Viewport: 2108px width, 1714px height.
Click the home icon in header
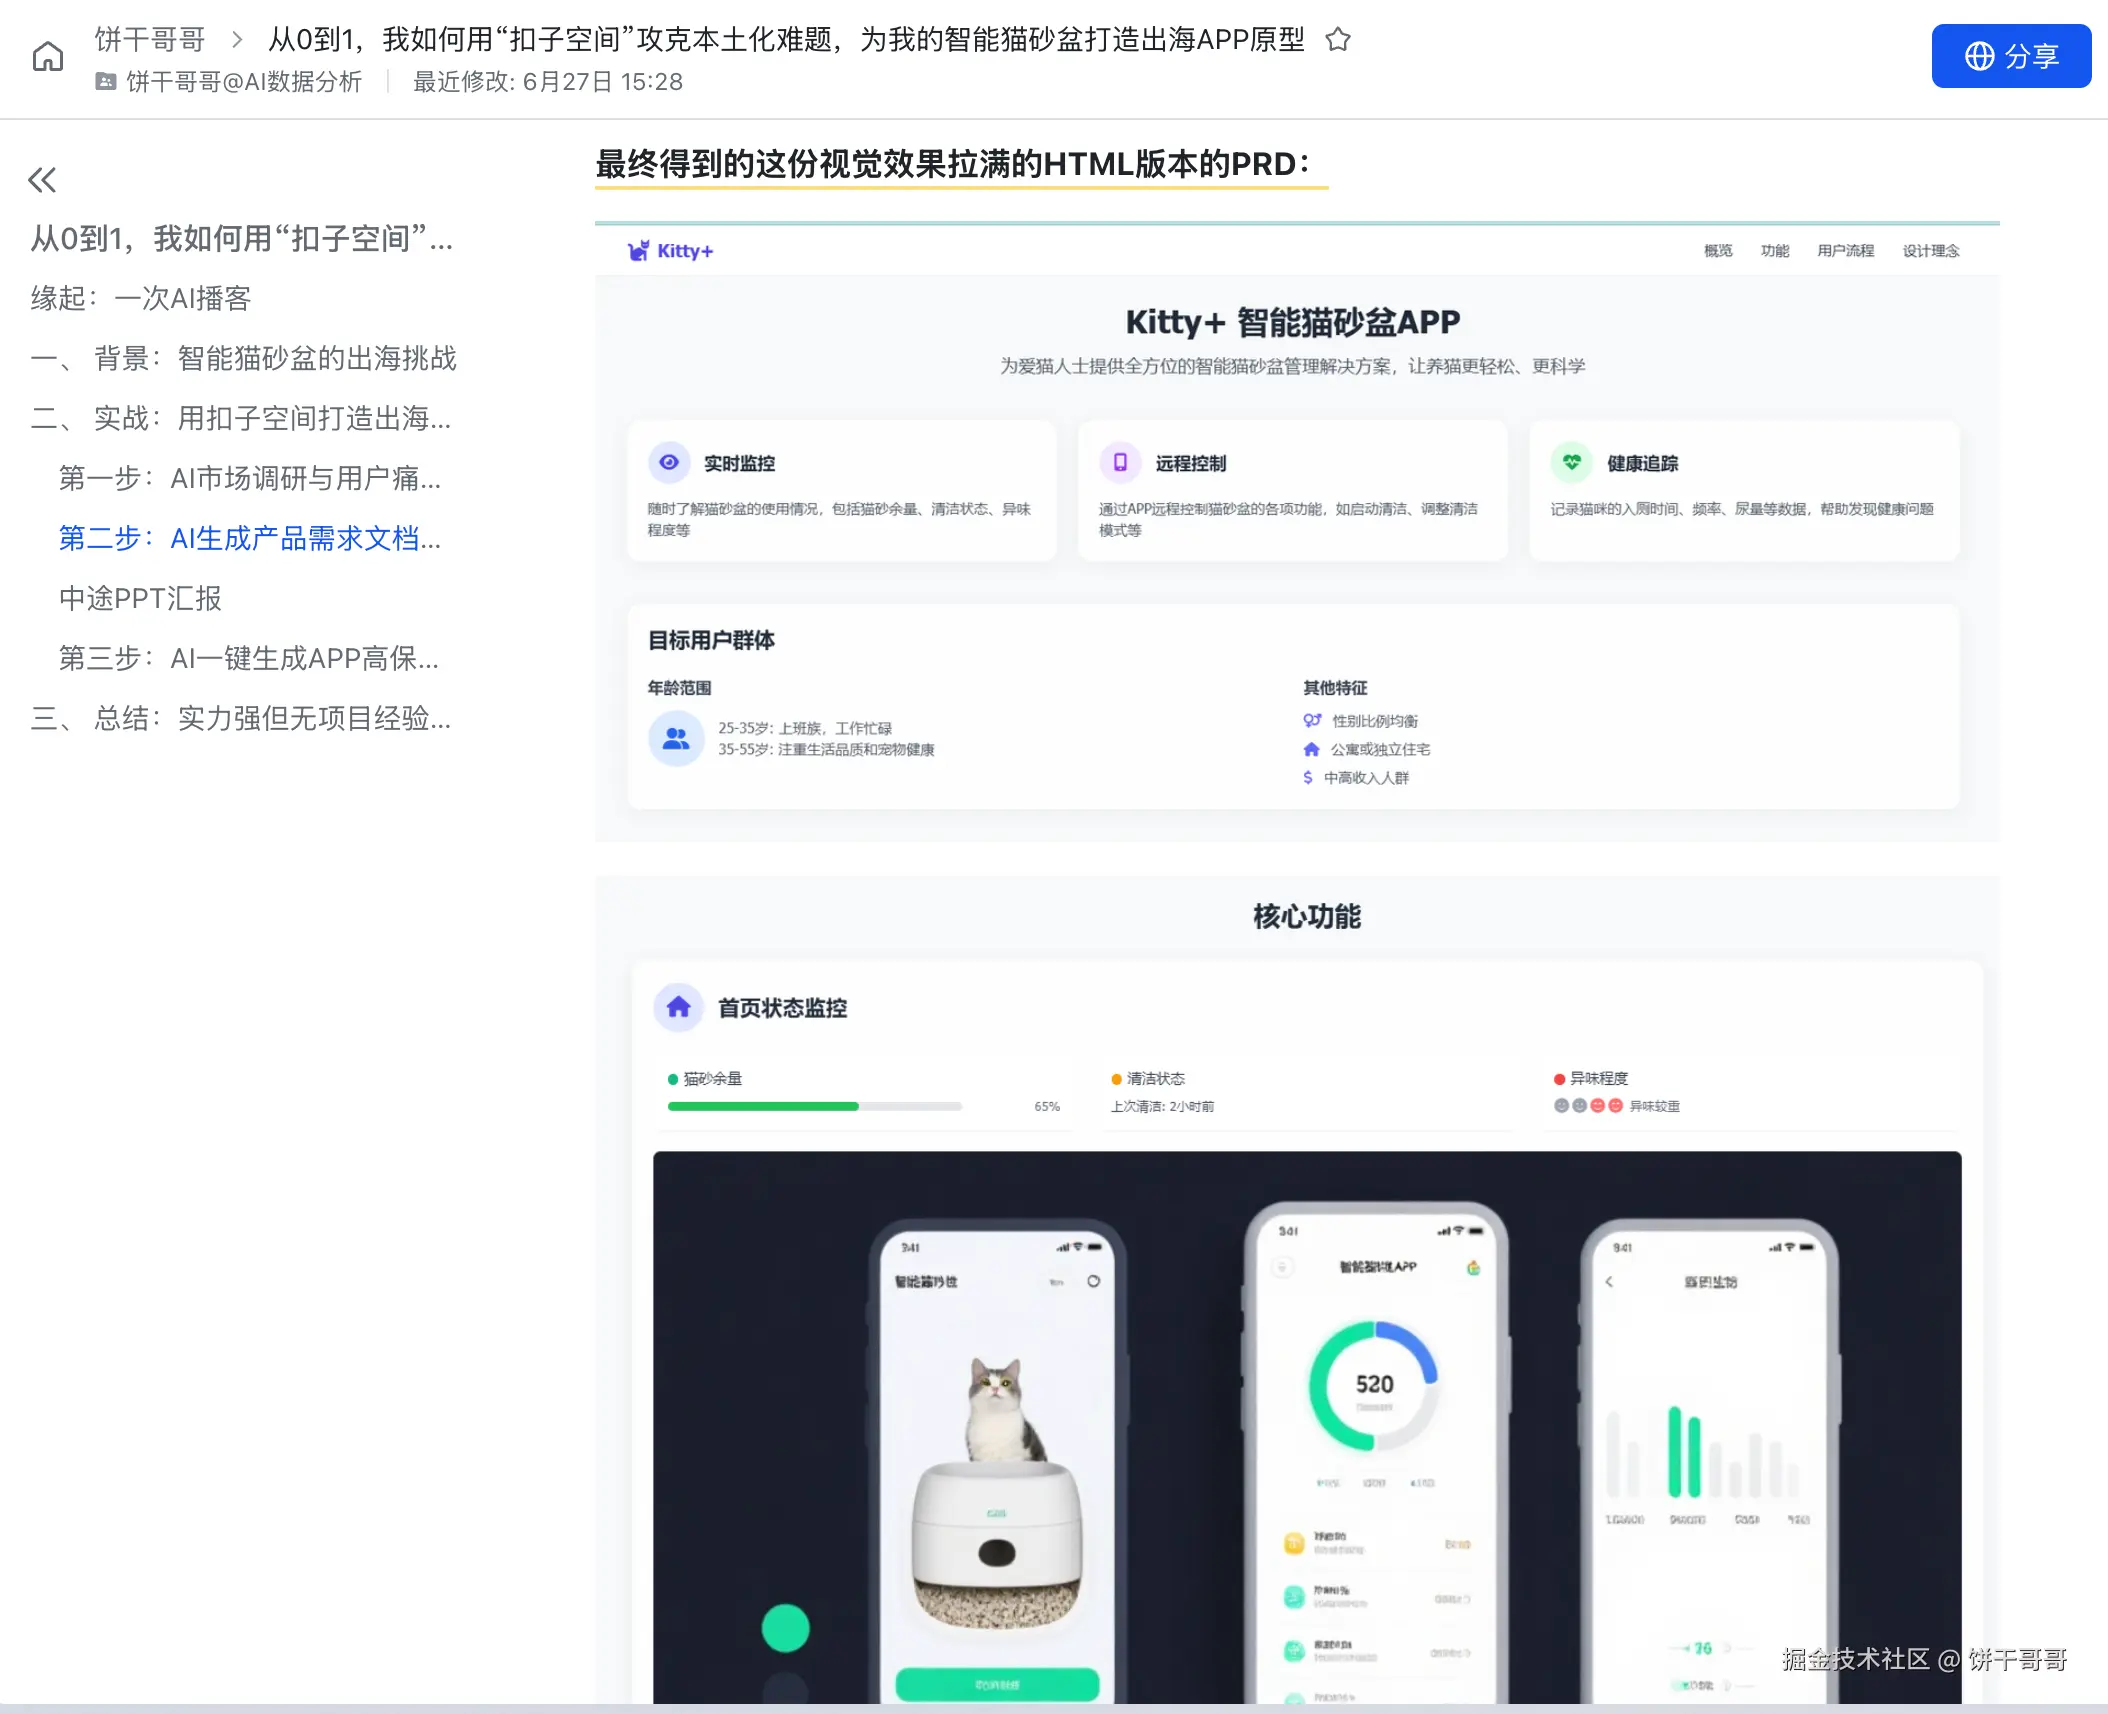[47, 57]
